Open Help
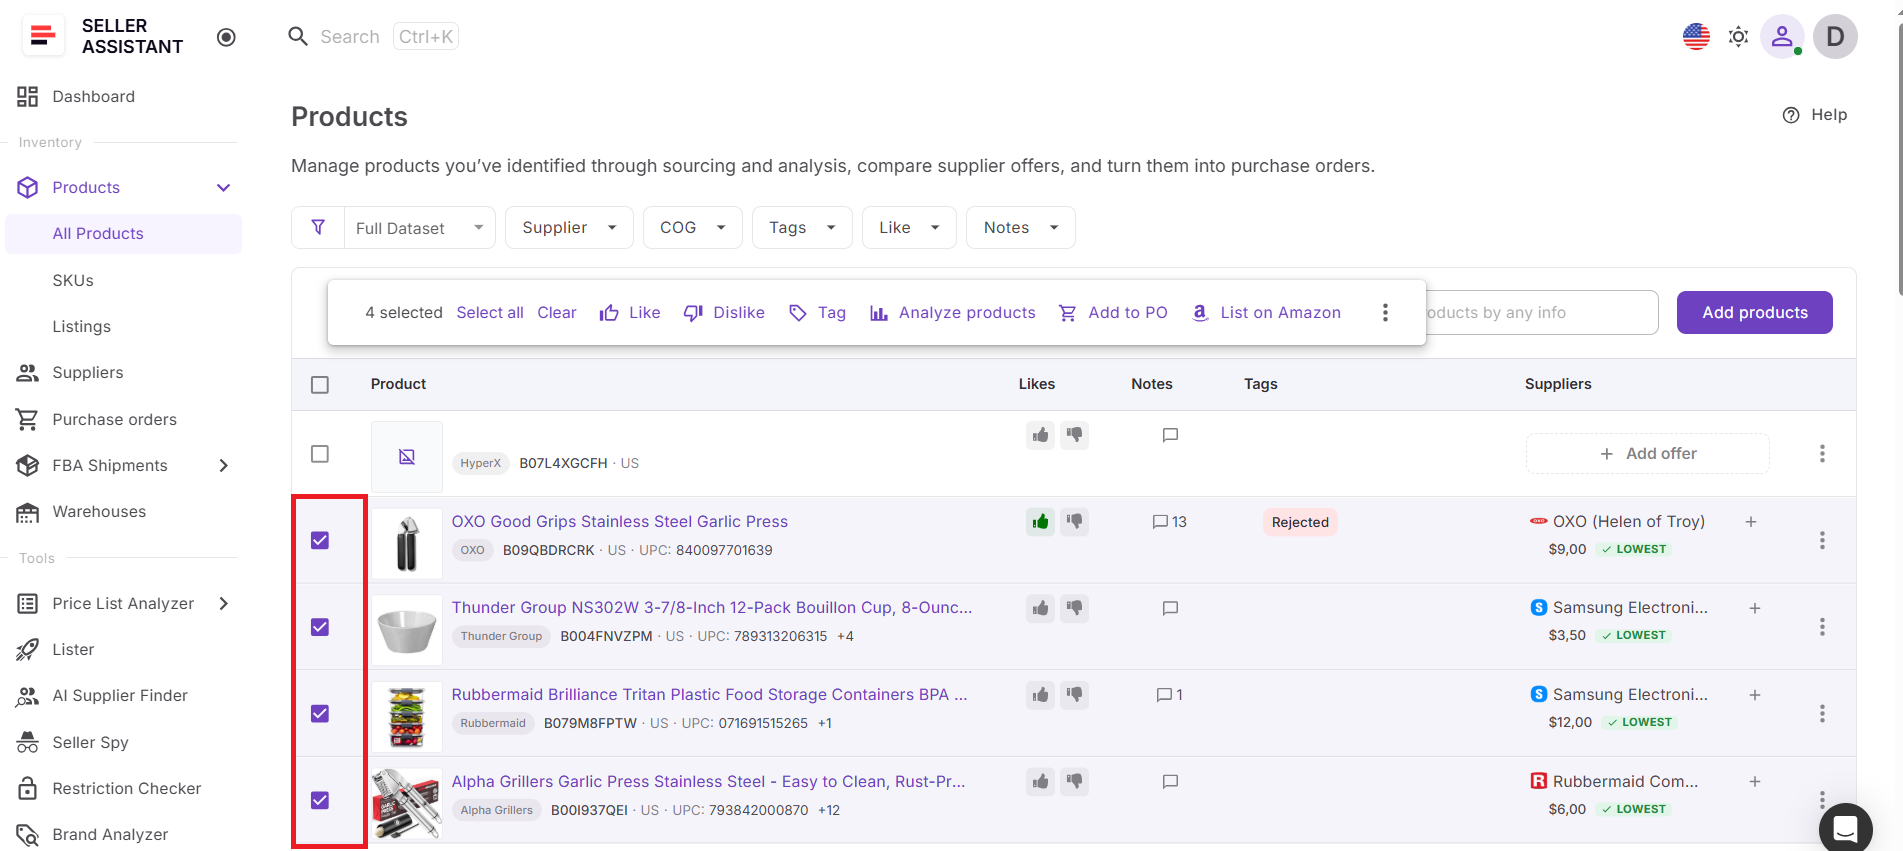This screenshot has height=851, width=1903. (x=1814, y=115)
